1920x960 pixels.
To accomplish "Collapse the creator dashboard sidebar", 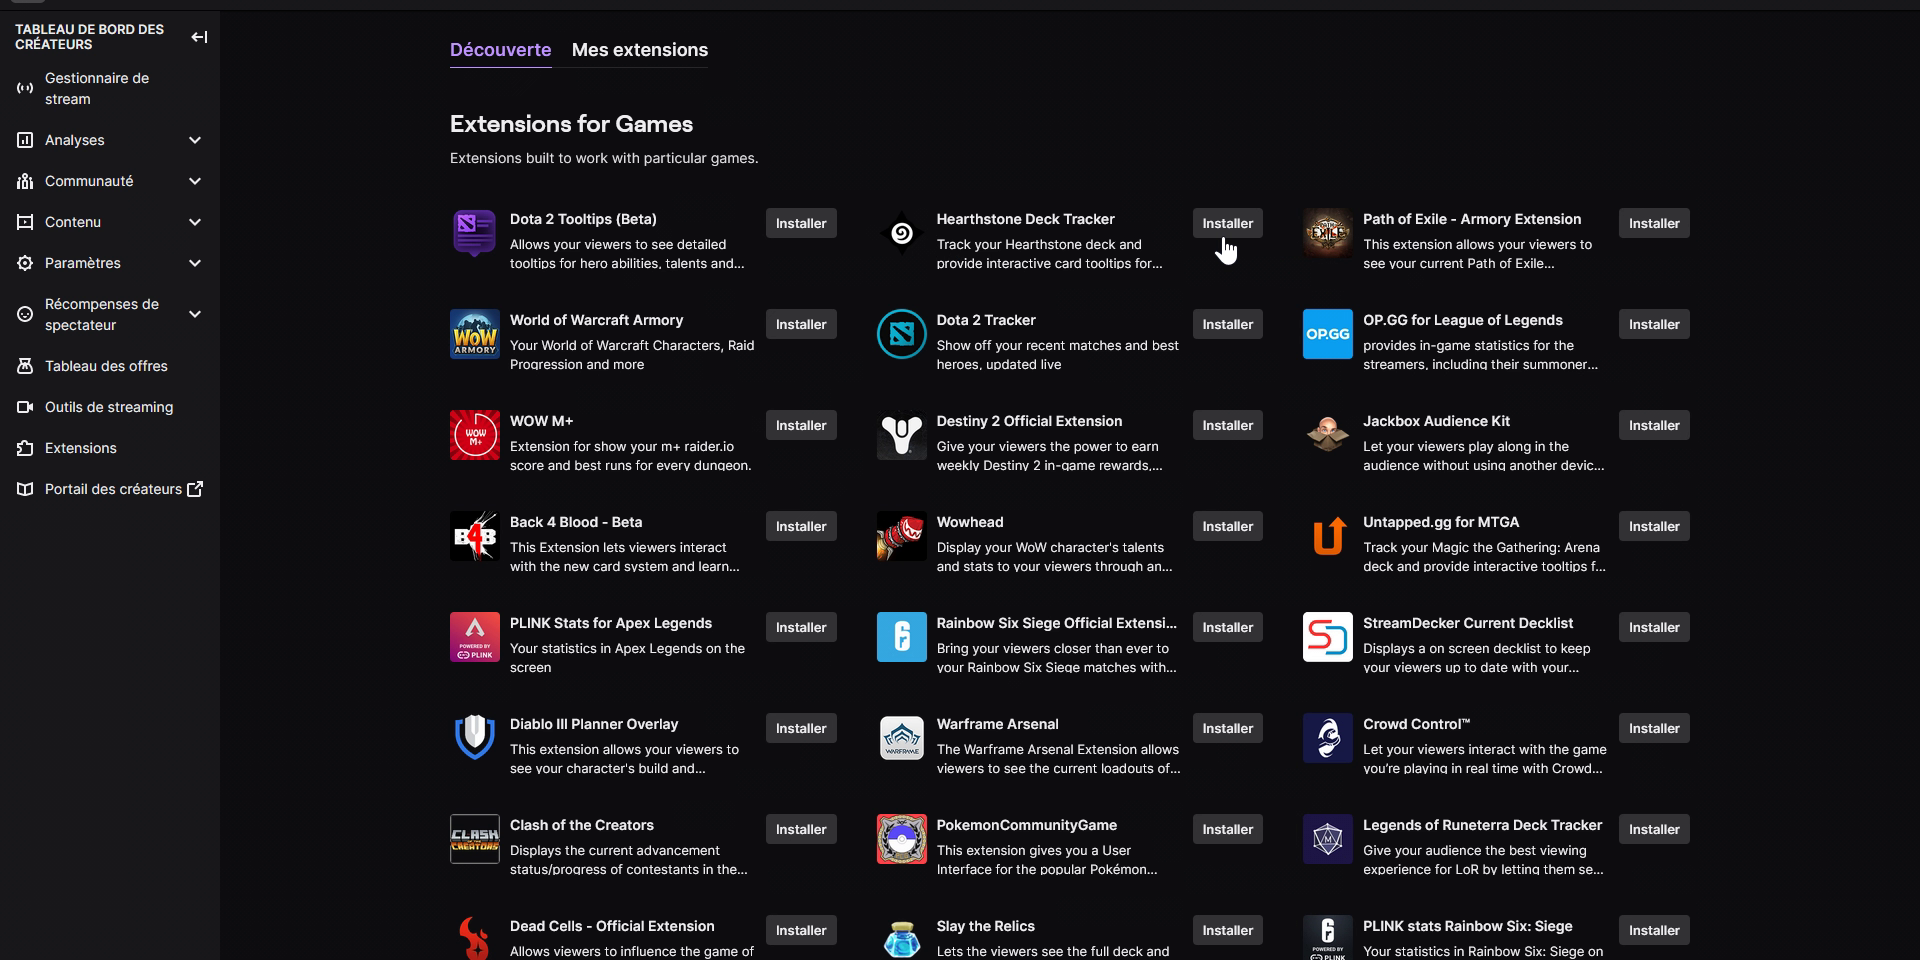I will coord(199,37).
